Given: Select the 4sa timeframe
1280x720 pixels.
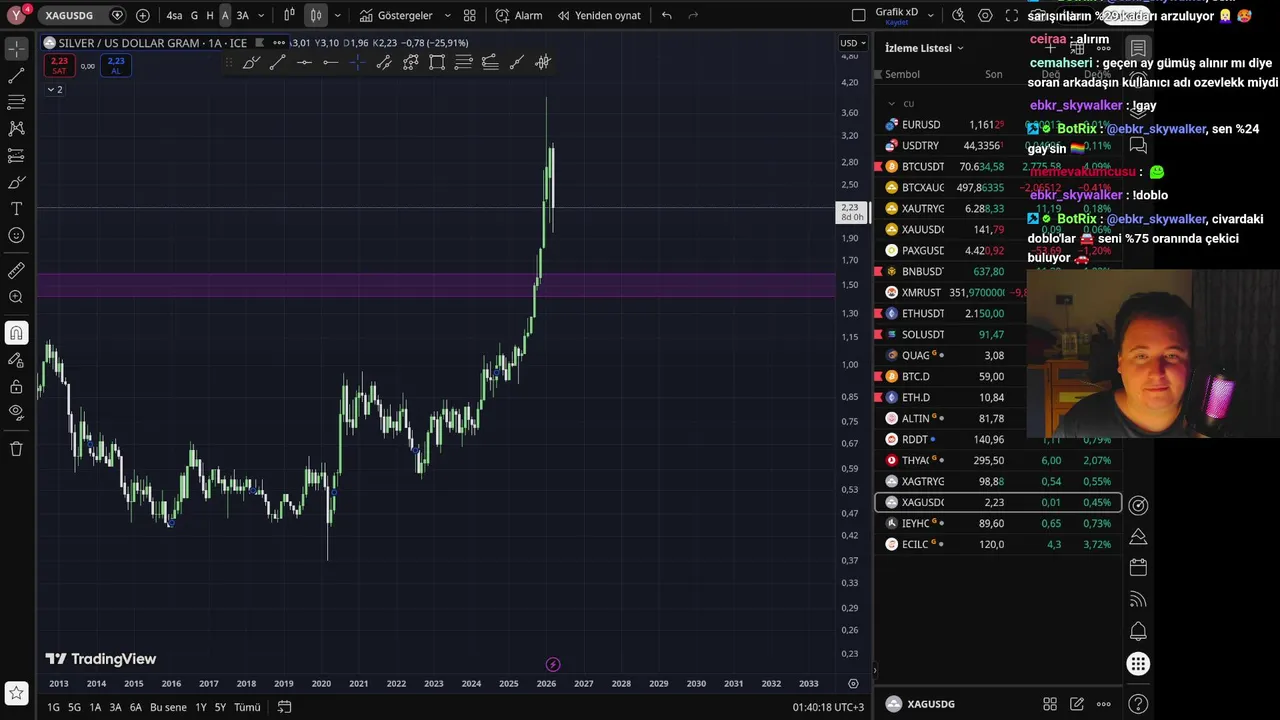Looking at the screenshot, I should click(174, 15).
